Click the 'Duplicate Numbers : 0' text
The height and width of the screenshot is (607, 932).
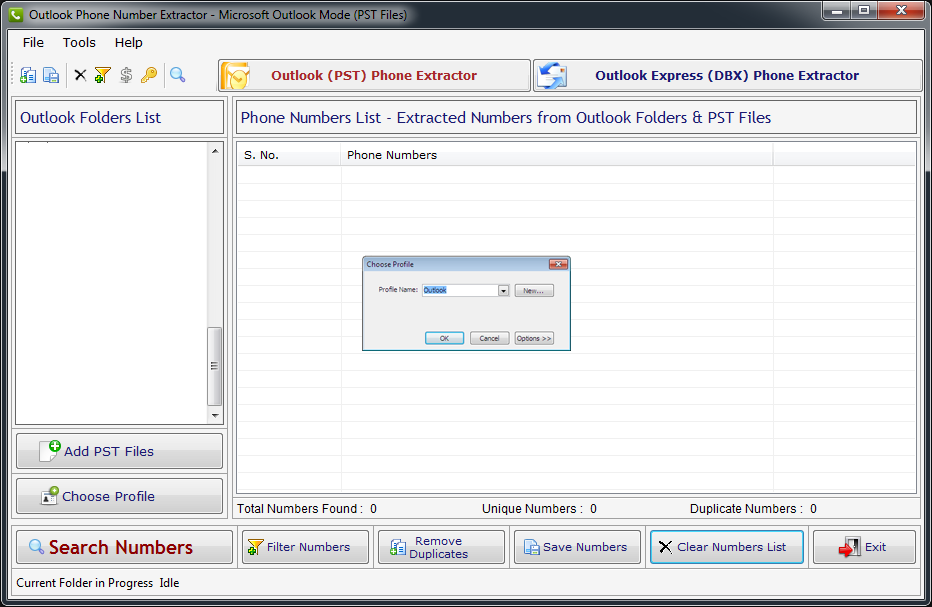753,509
